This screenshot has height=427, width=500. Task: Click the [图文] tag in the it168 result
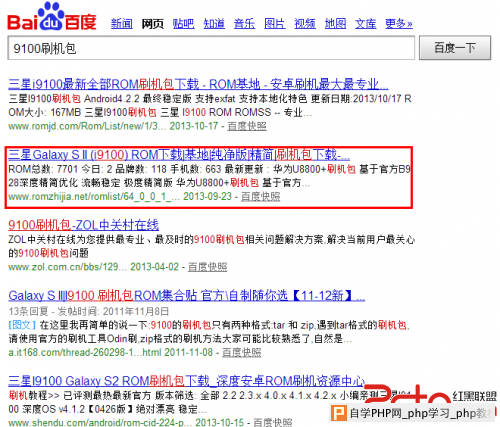point(22,325)
